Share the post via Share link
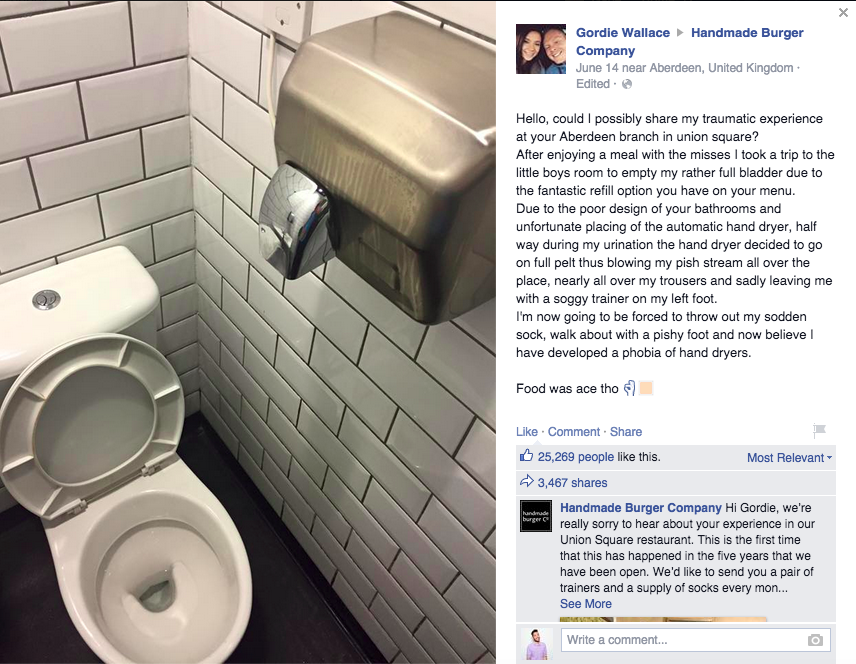This screenshot has height=664, width=856. pyautogui.click(x=626, y=432)
